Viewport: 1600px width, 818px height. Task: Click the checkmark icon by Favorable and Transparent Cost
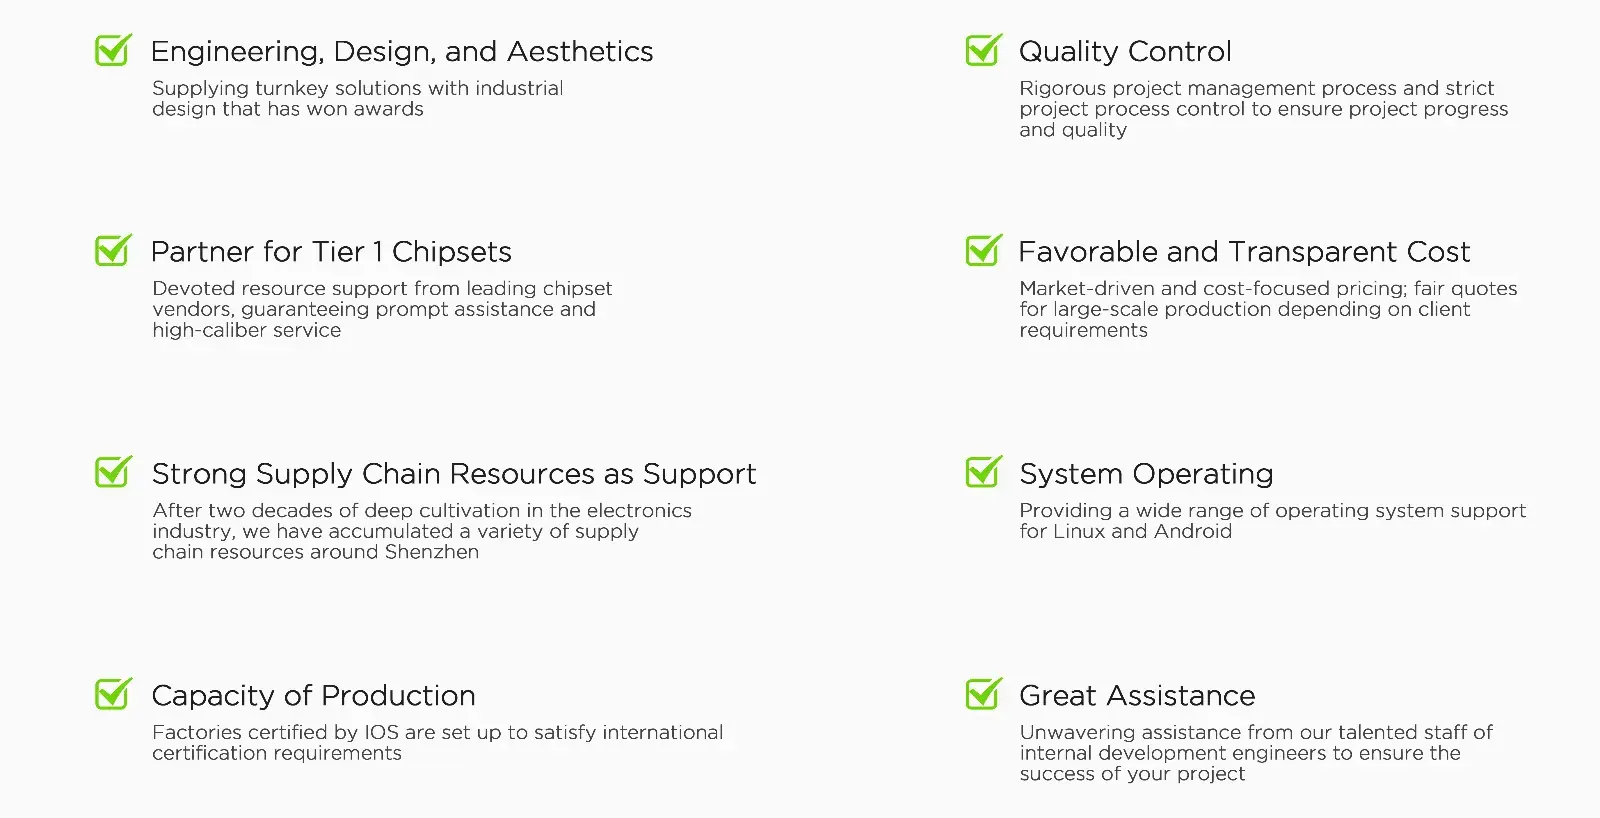pyautogui.click(x=983, y=250)
